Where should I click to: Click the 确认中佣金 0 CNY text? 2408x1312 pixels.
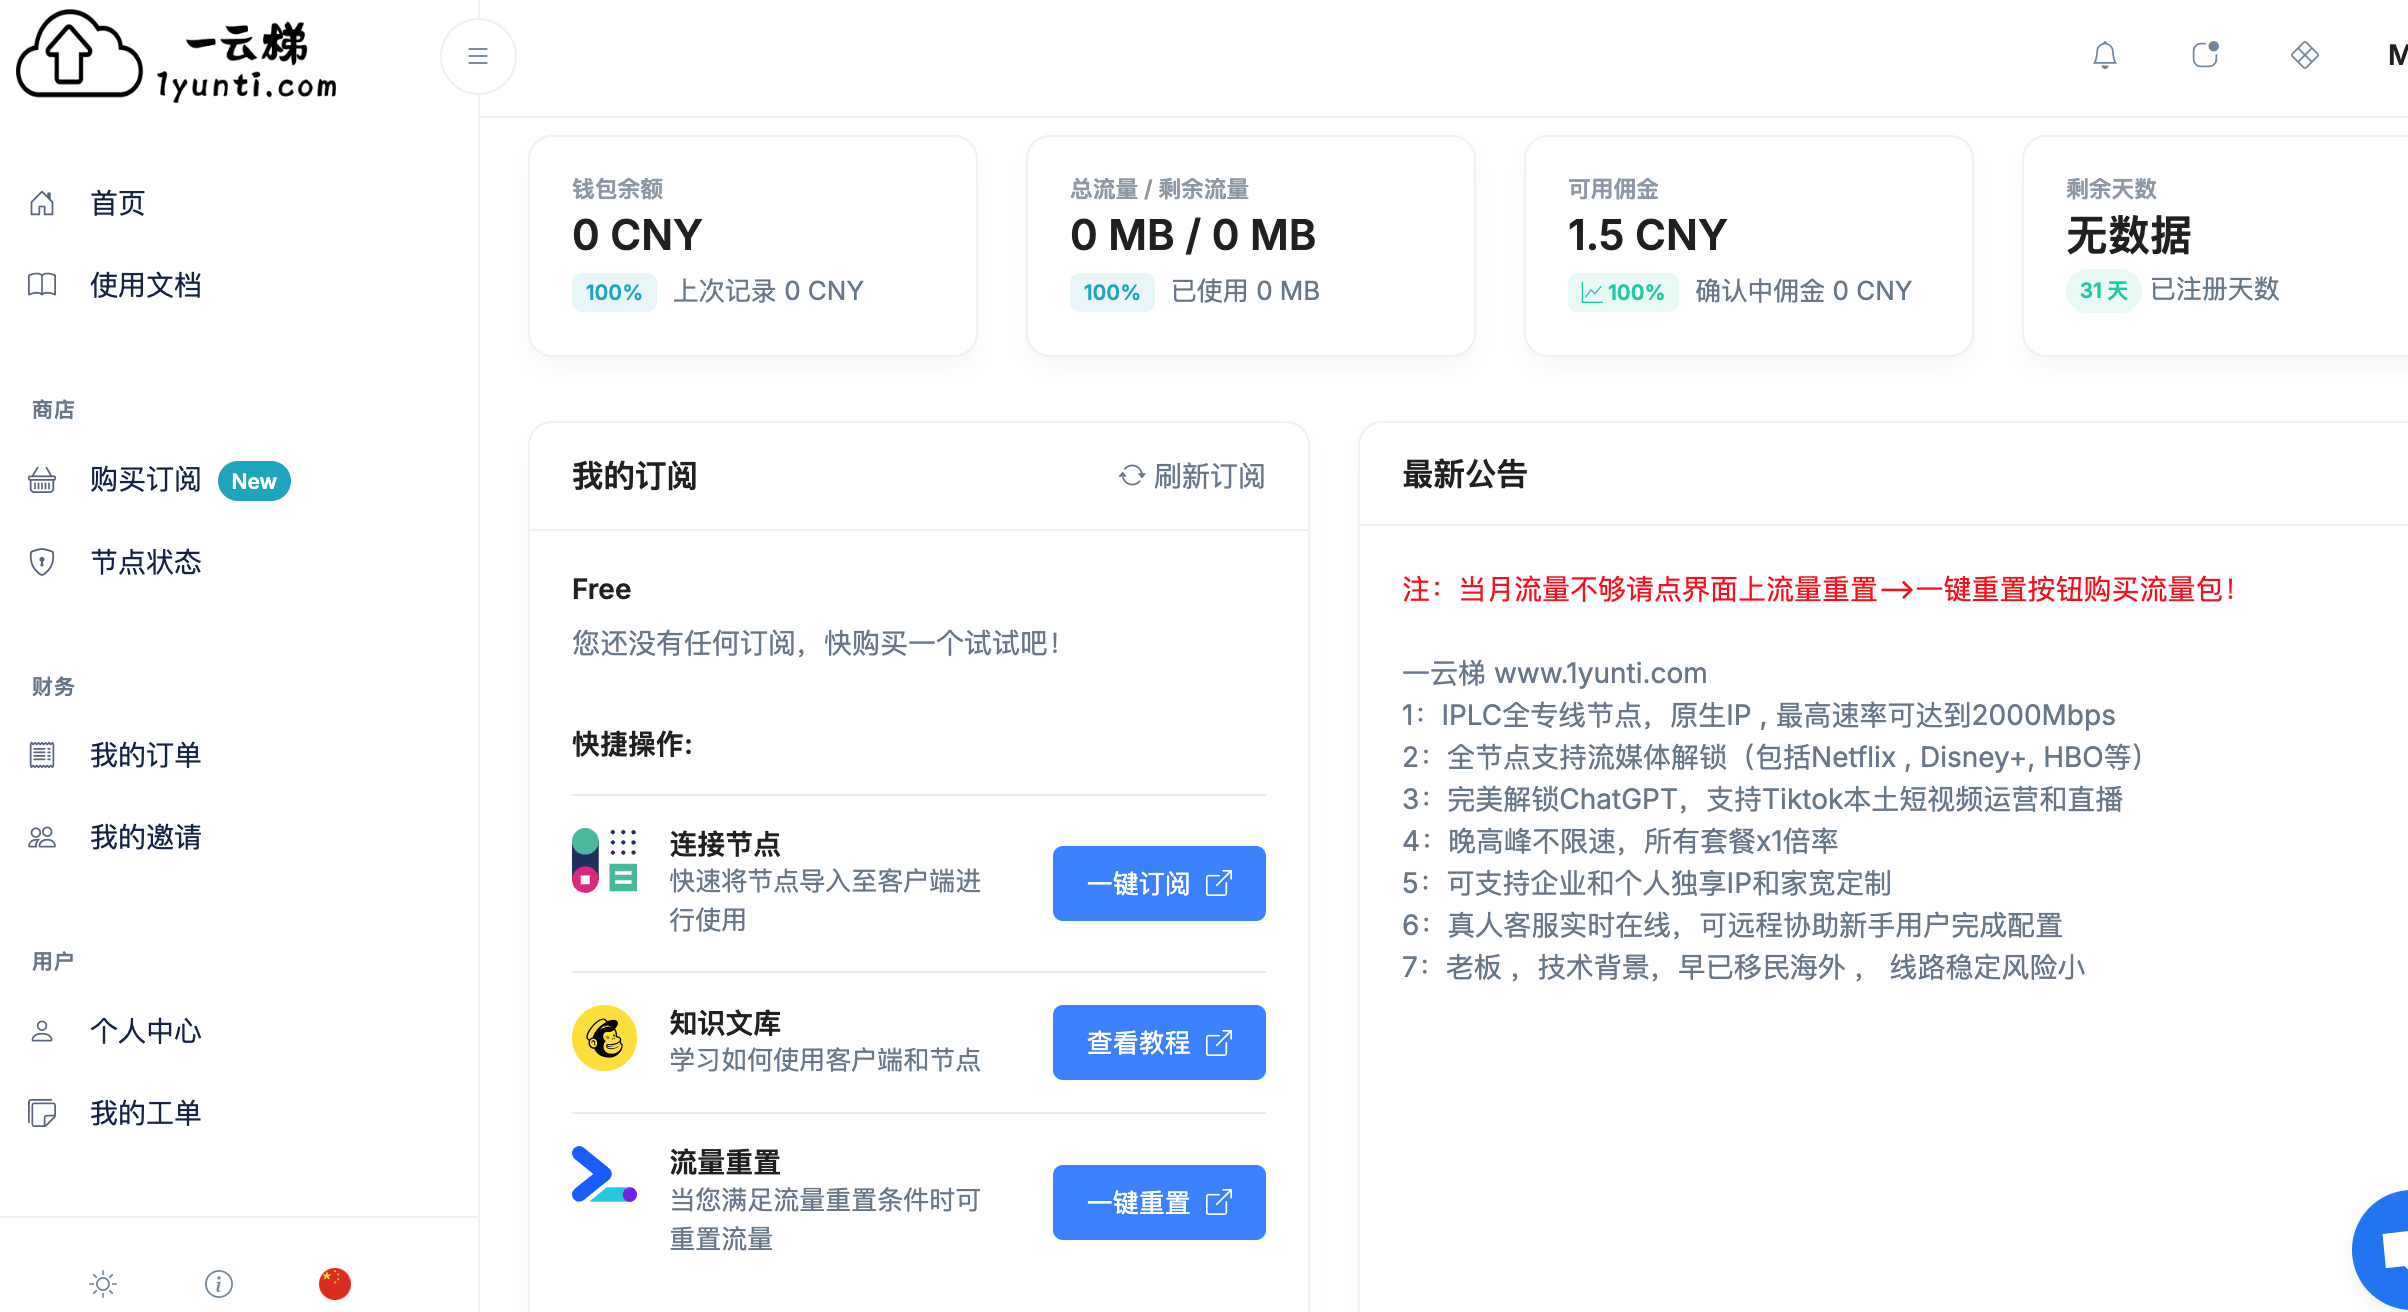[1803, 291]
